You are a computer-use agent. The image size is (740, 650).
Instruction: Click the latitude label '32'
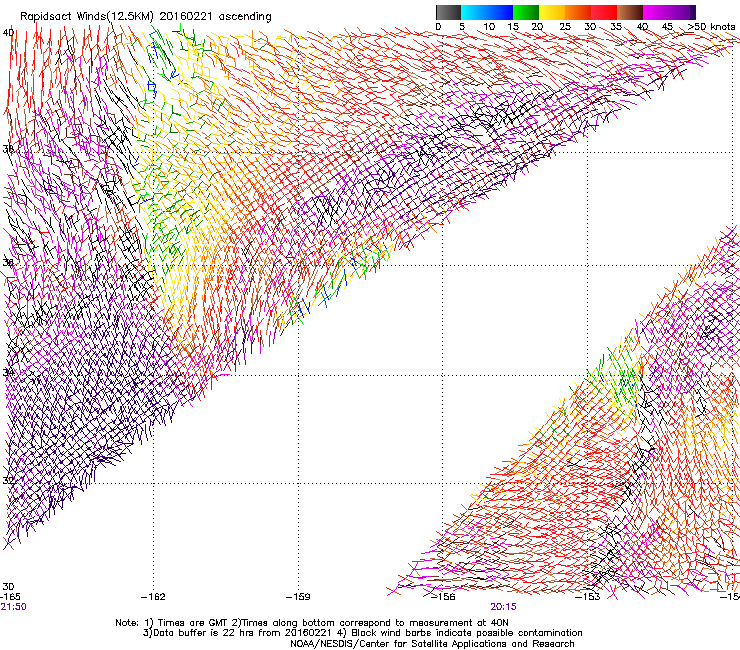tap(8, 481)
